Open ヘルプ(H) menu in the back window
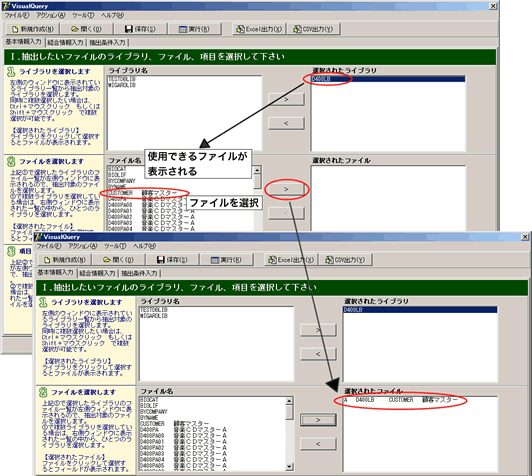532x476 pixels. [112, 15]
